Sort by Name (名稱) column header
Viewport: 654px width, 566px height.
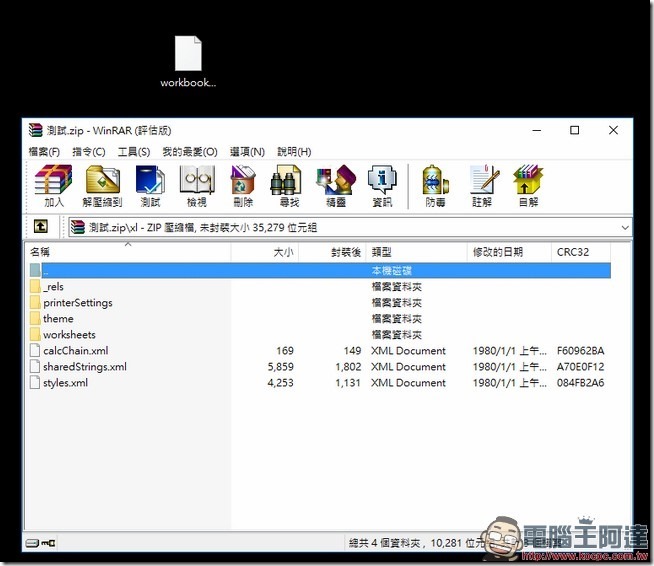(x=128, y=252)
